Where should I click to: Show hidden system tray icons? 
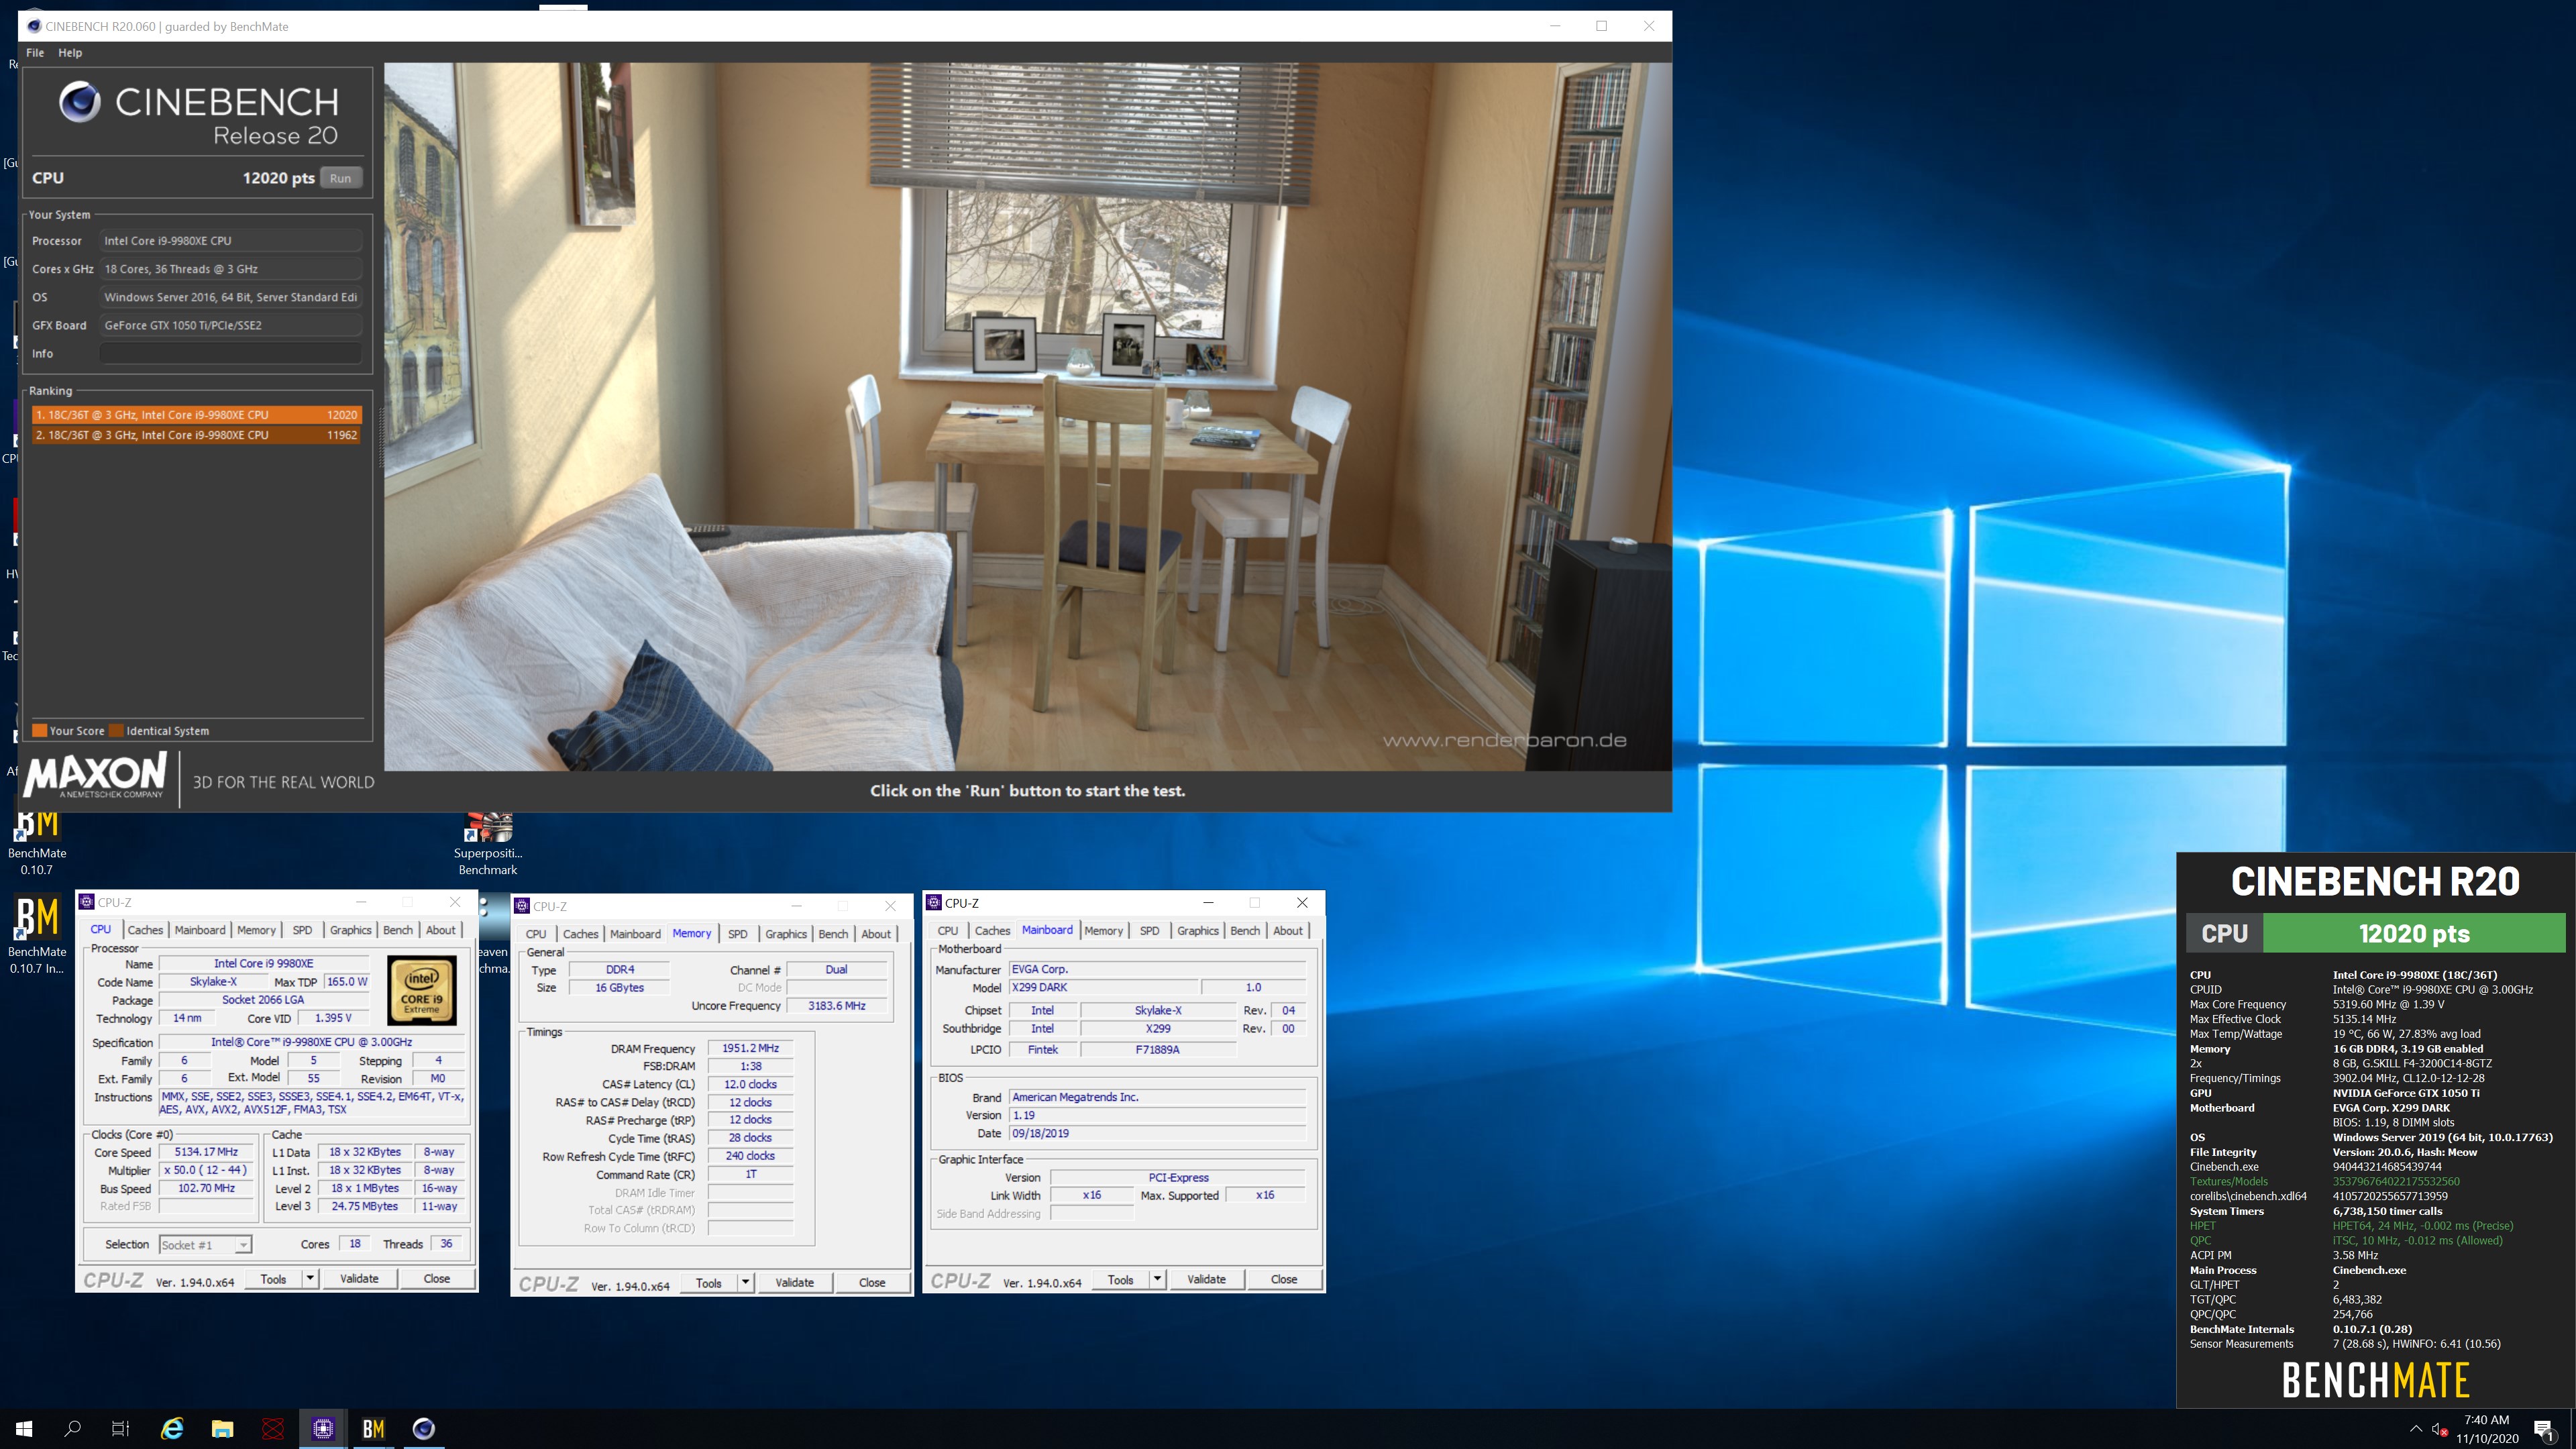[2415, 1429]
